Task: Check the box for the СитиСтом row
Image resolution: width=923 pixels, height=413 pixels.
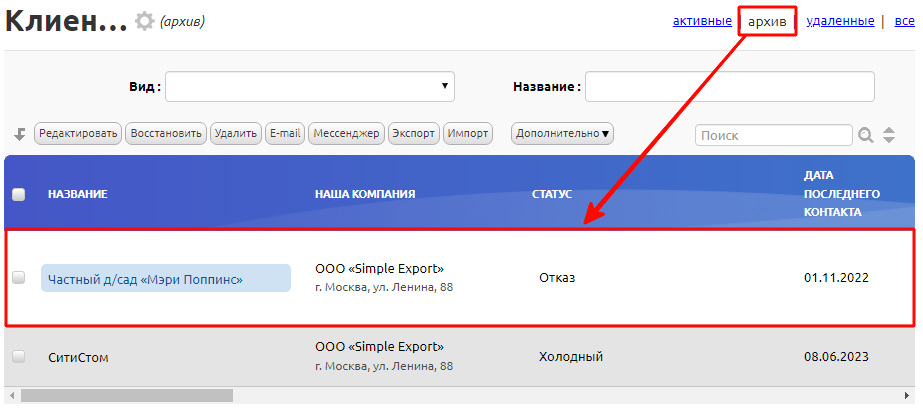Action: coord(19,357)
